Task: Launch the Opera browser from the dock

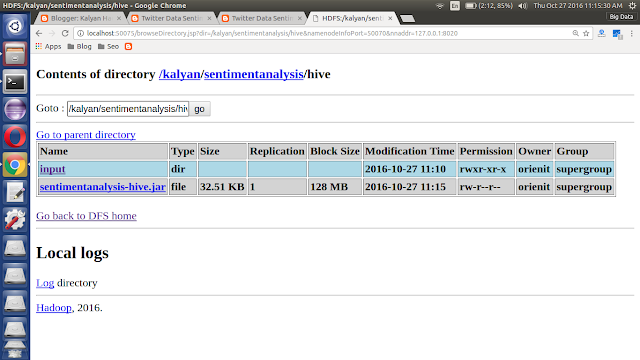Action: tap(15, 137)
